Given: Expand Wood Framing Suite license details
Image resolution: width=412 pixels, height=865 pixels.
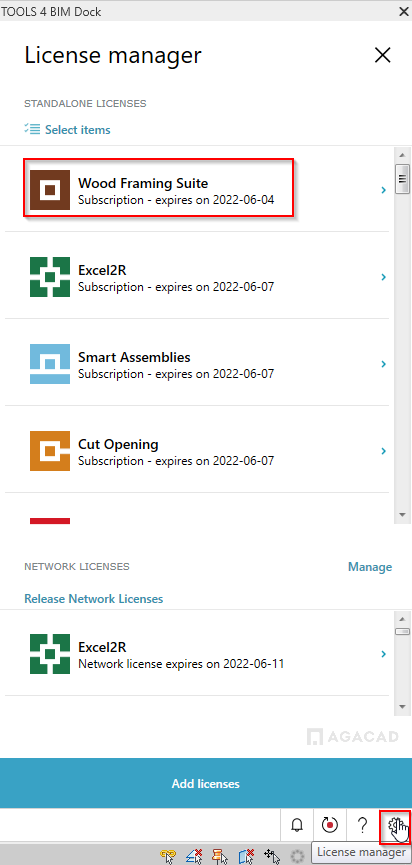Looking at the screenshot, I should (x=383, y=190).
